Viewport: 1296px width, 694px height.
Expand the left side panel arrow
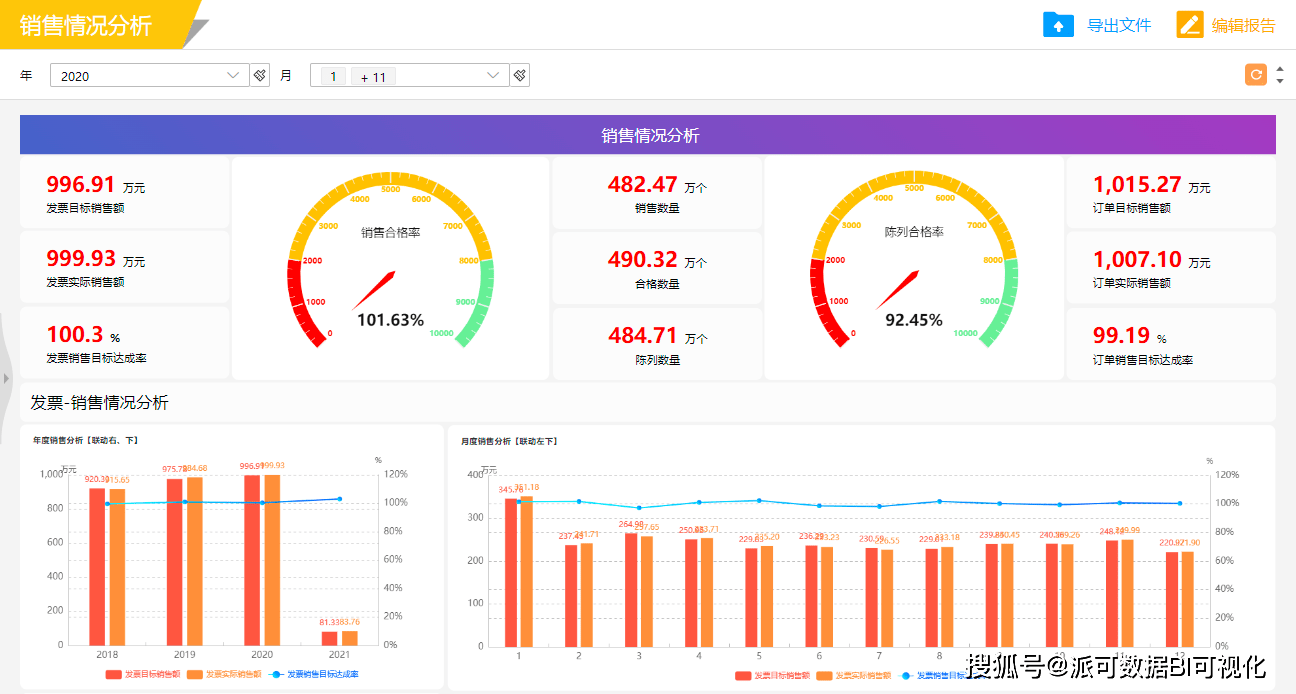[x=6, y=379]
